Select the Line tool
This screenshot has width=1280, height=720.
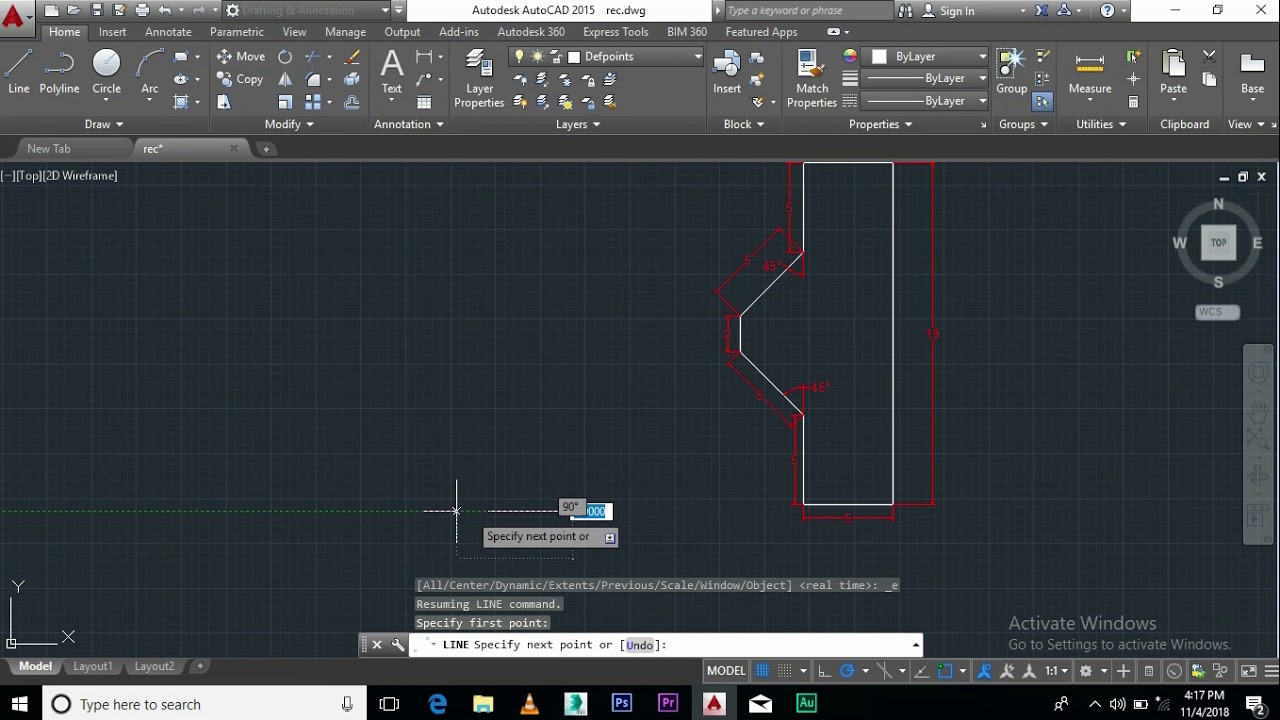point(19,72)
